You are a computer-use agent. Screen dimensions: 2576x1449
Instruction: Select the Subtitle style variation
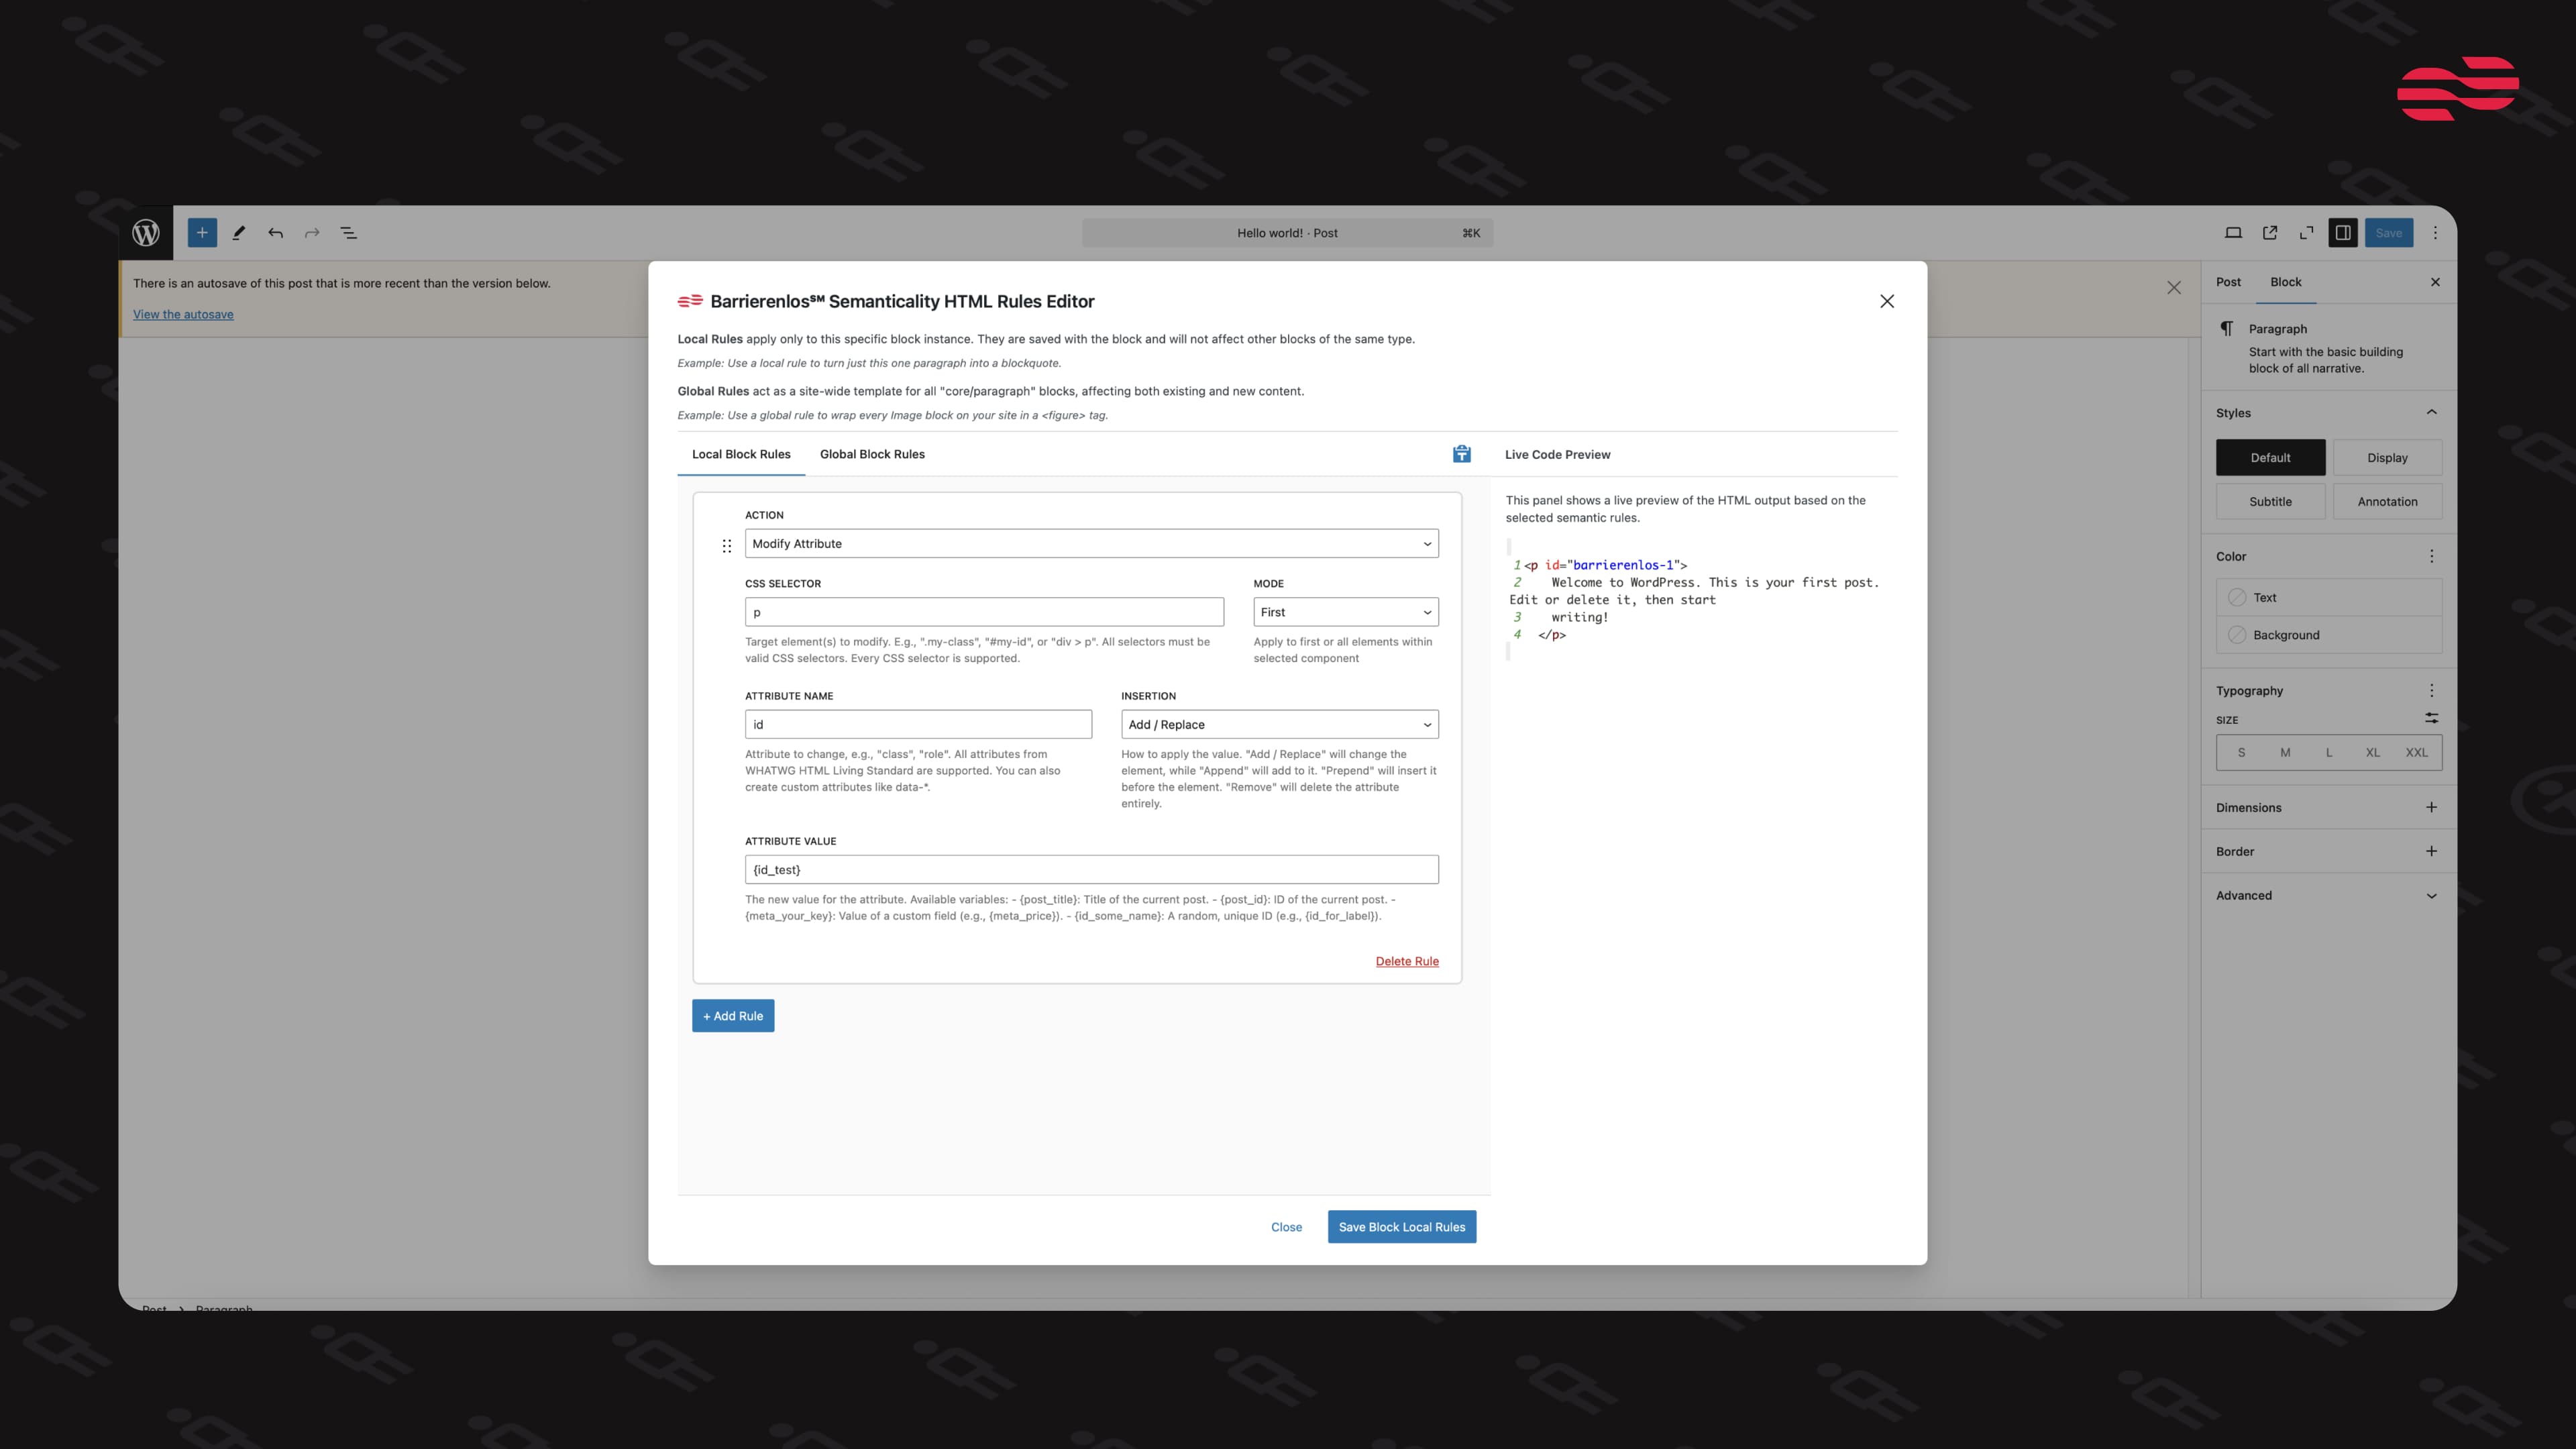point(2270,501)
